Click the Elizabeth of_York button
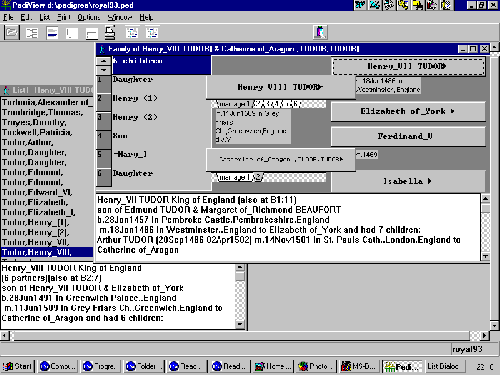 [x=408, y=111]
